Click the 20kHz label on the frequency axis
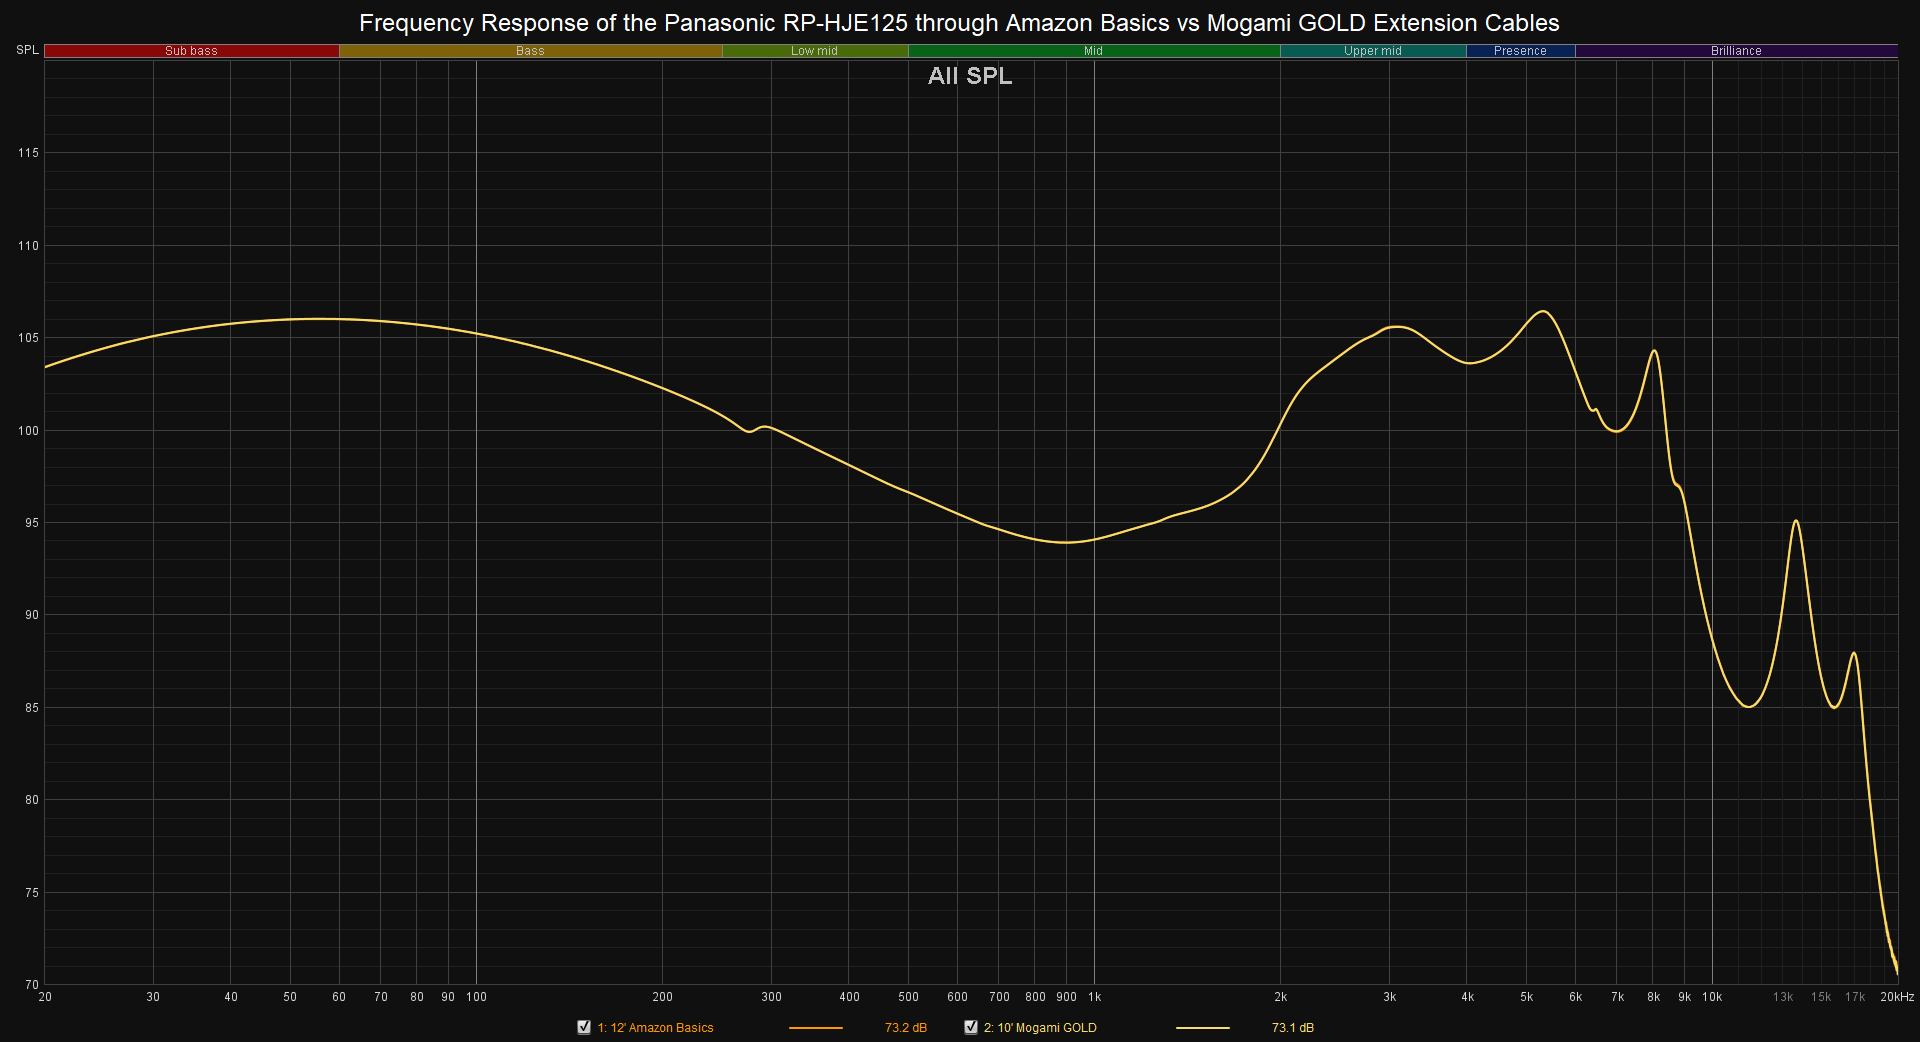Image resolution: width=1920 pixels, height=1042 pixels. (x=1897, y=997)
